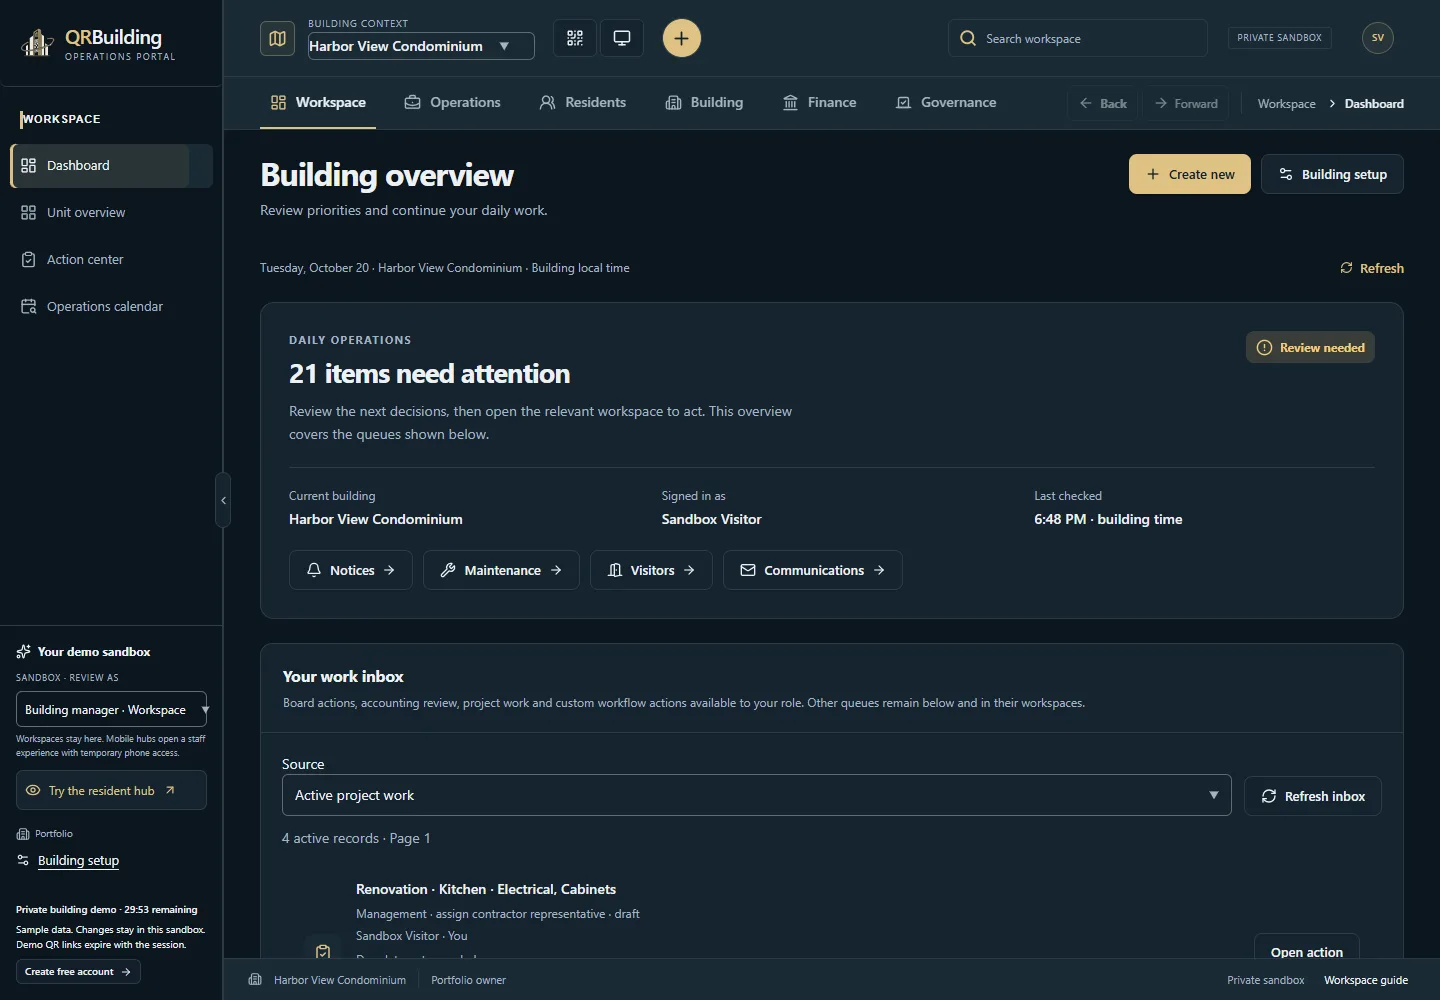This screenshot has height=1000, width=1440.
Task: Click the Create new button
Action: click(x=1190, y=174)
